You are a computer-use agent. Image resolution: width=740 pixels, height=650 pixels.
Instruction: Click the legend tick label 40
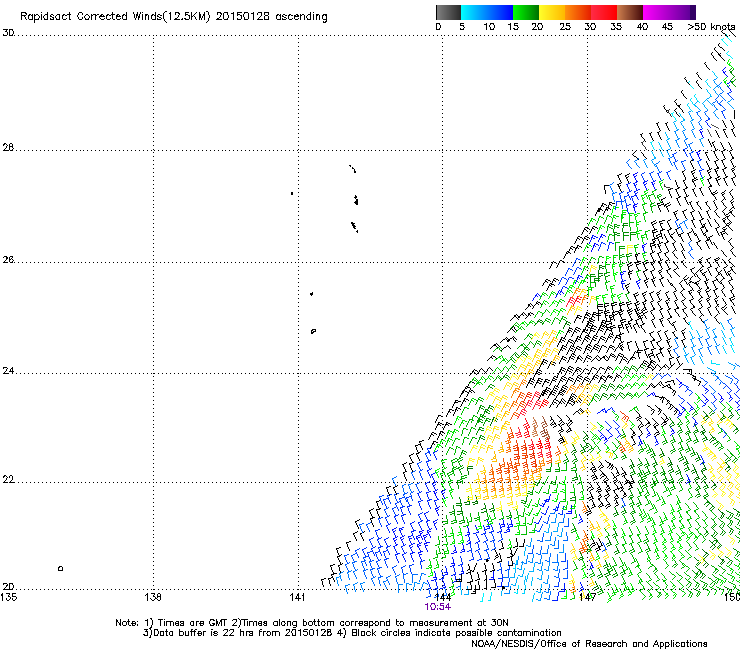[x=642, y=27]
